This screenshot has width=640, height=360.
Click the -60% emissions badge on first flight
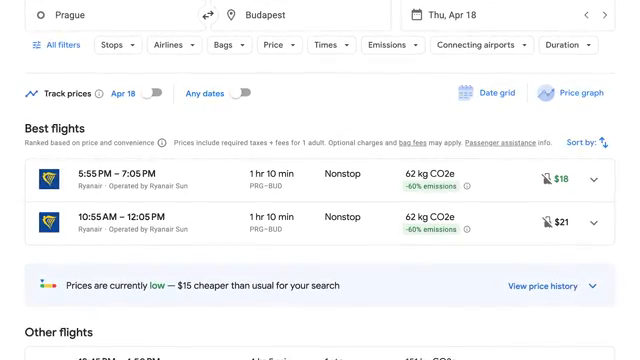431,186
